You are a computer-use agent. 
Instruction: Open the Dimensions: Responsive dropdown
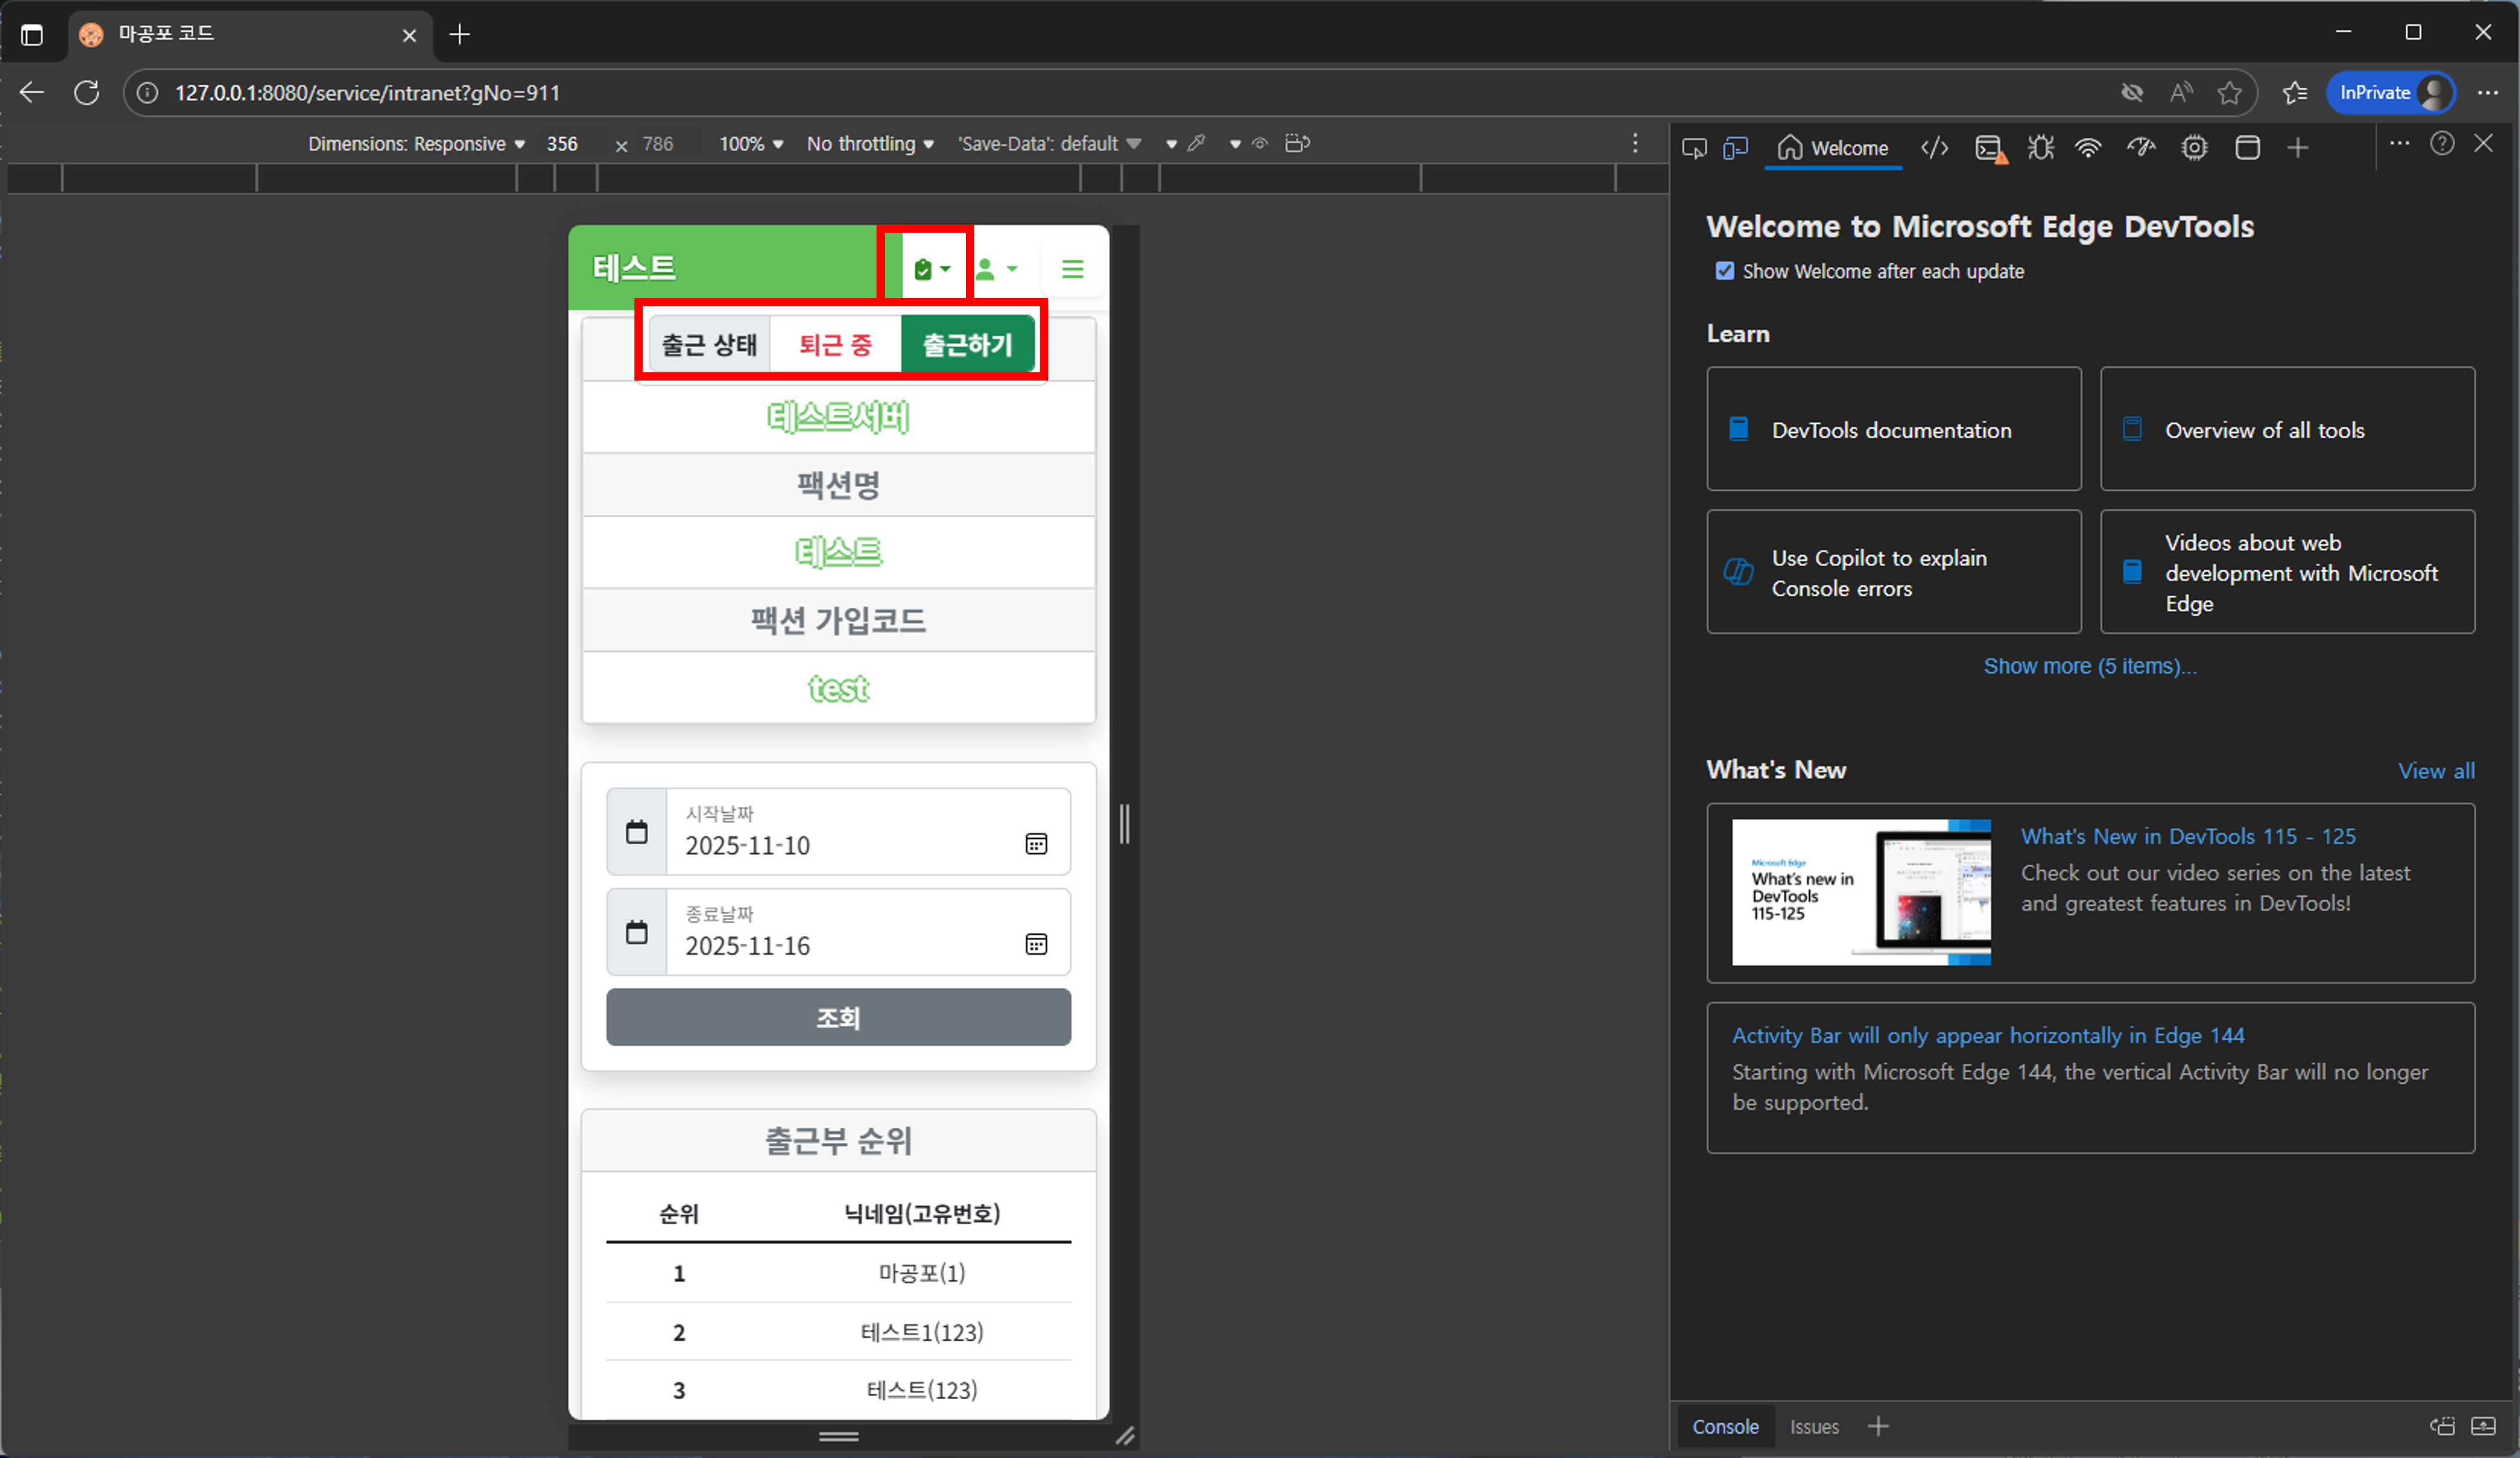point(416,143)
